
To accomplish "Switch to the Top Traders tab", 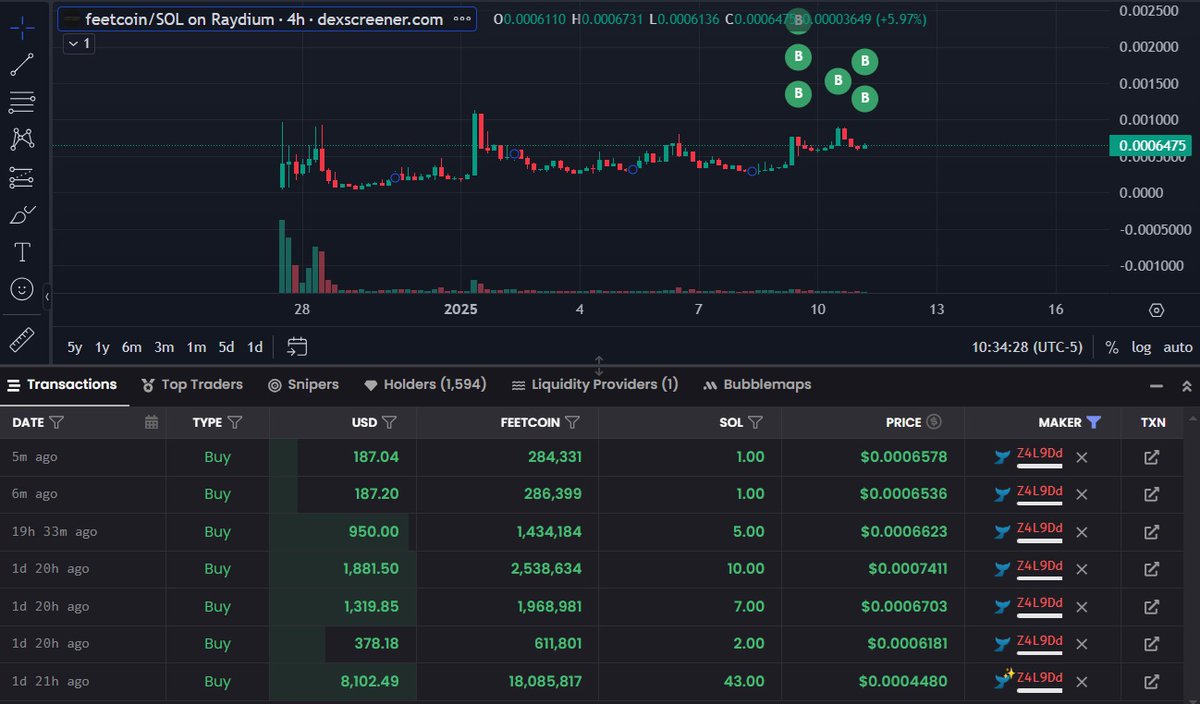I will [x=192, y=385].
